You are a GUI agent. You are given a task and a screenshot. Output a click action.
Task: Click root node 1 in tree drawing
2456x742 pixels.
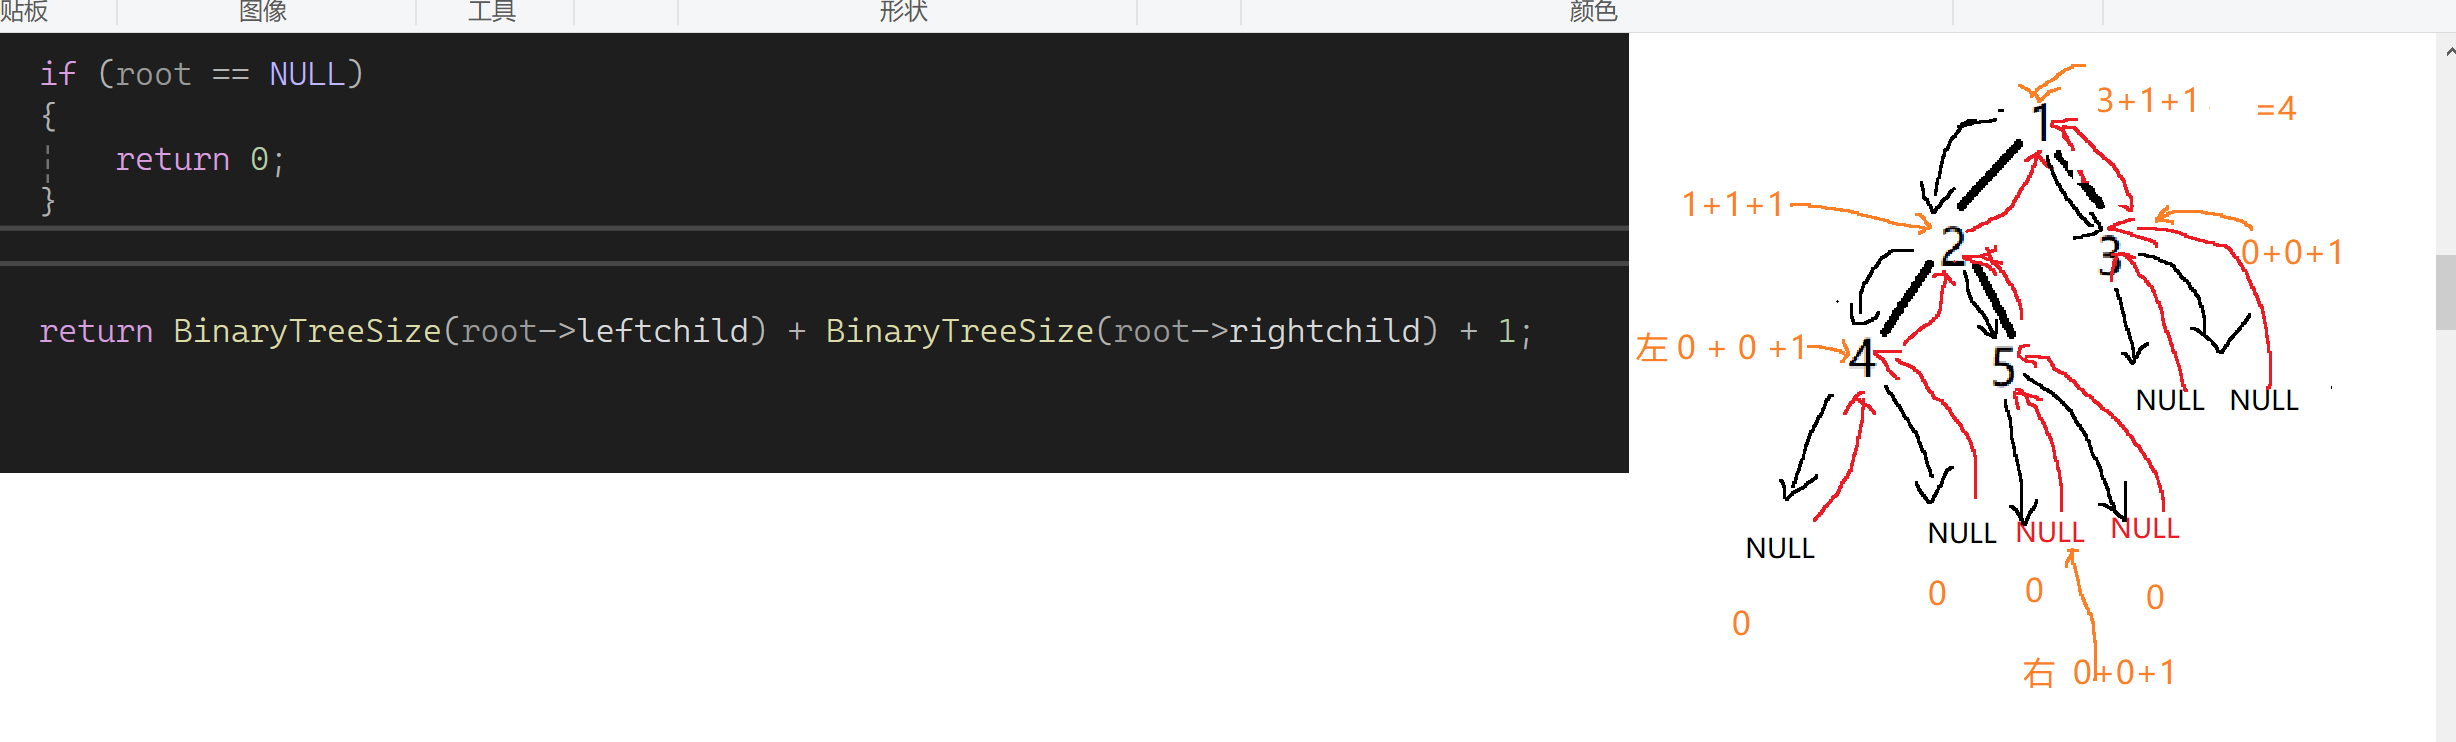tap(2041, 123)
